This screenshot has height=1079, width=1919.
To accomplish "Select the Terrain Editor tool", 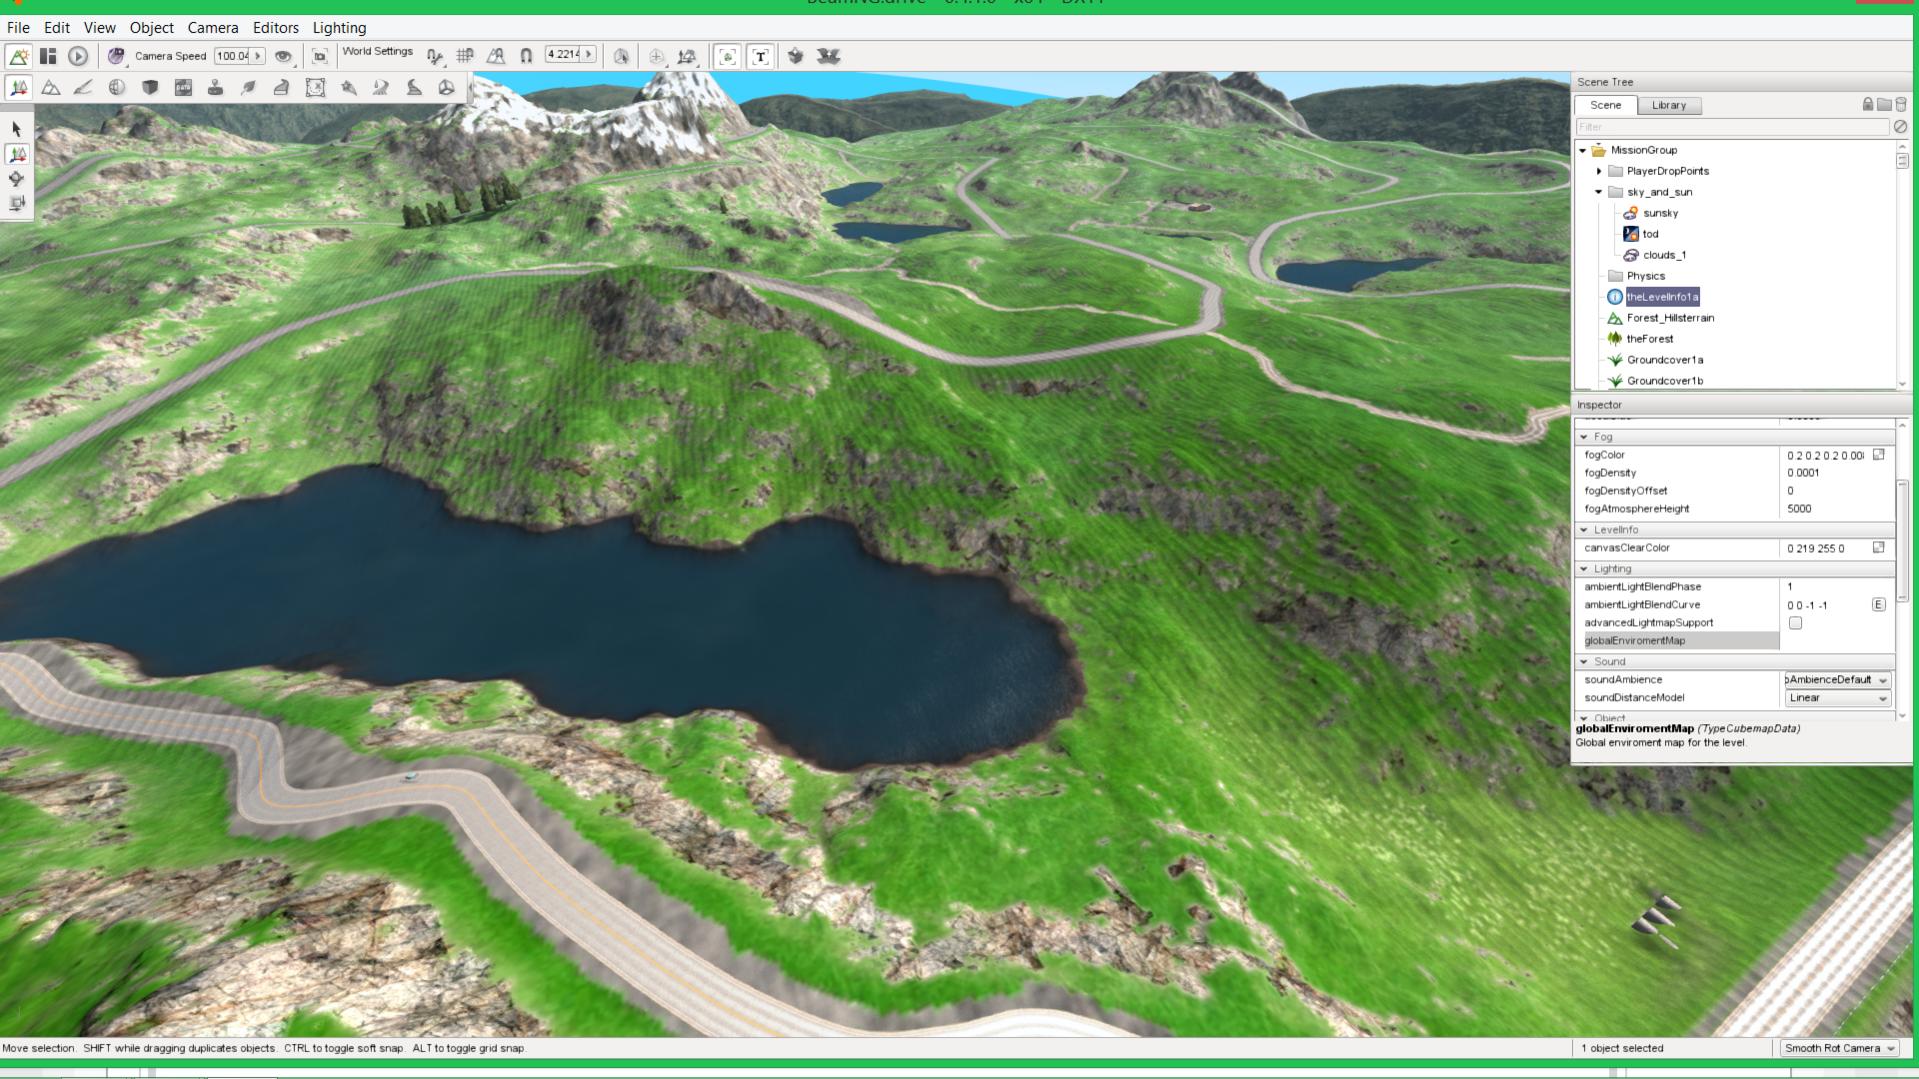I will (x=50, y=88).
